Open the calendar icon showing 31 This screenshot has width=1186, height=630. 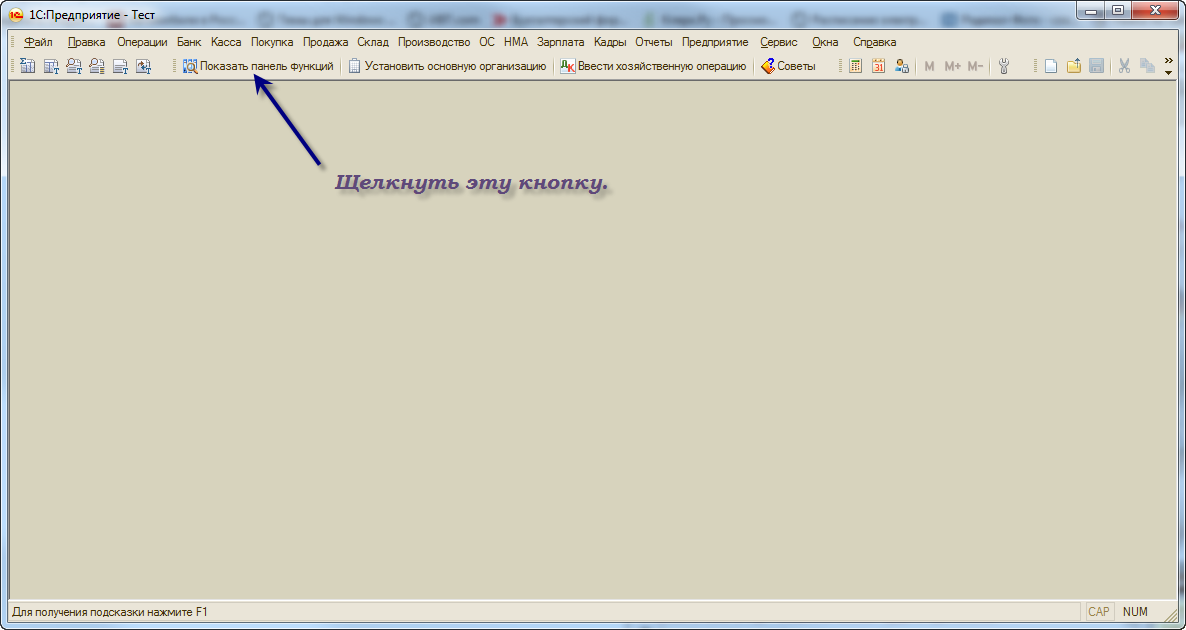pos(878,66)
